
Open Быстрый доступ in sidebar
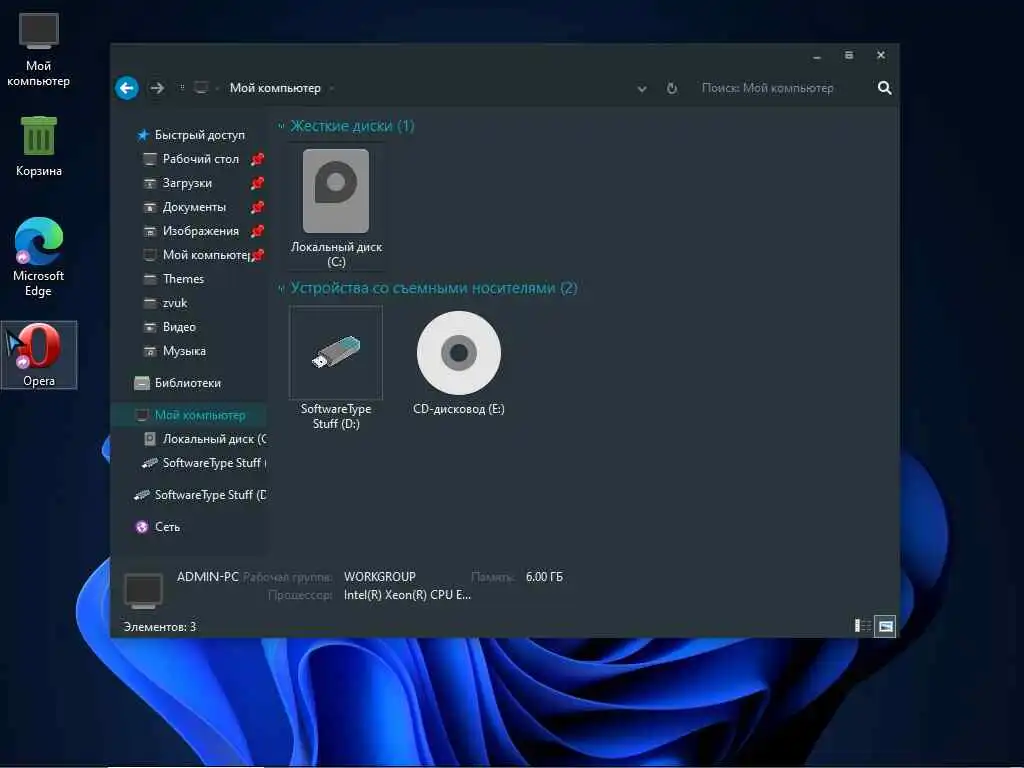[x=191, y=135]
